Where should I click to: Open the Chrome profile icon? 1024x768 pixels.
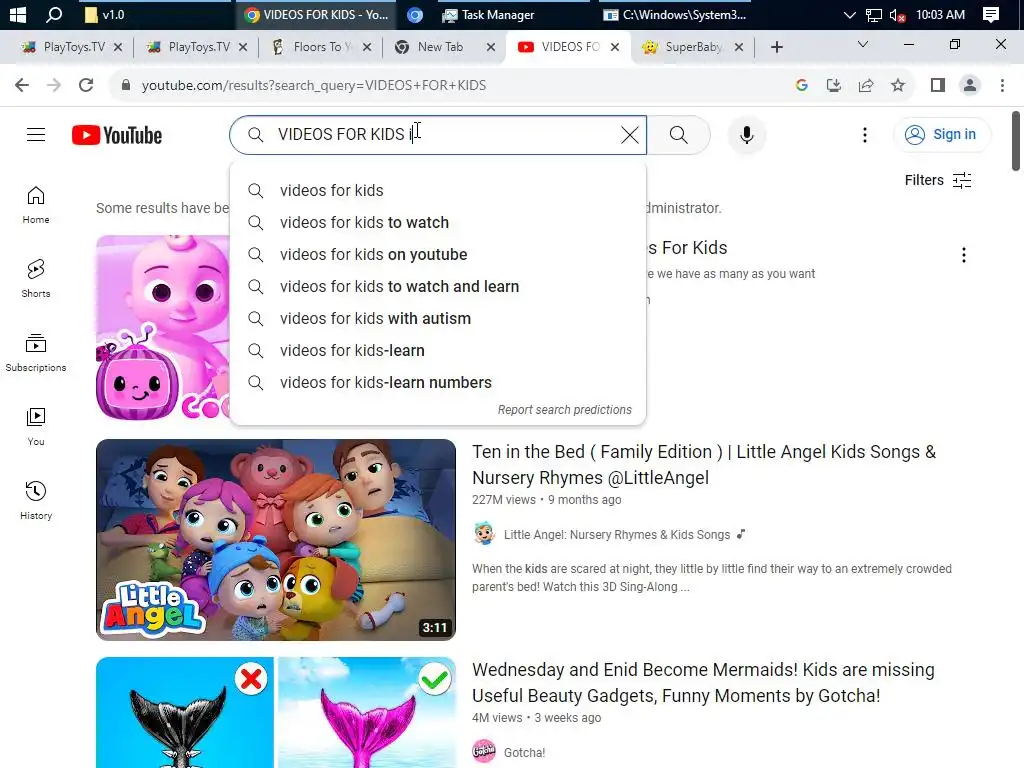pyautogui.click(x=970, y=85)
